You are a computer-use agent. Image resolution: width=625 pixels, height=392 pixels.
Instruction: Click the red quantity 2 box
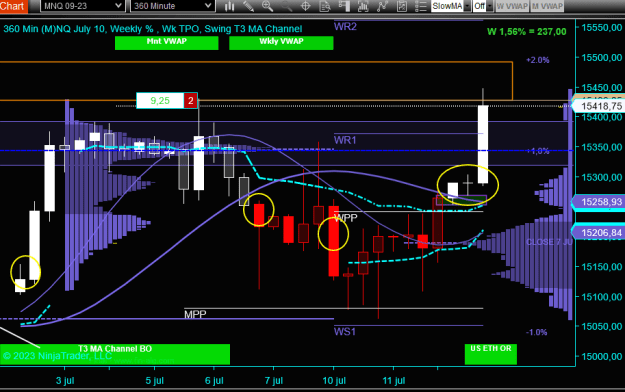point(191,100)
